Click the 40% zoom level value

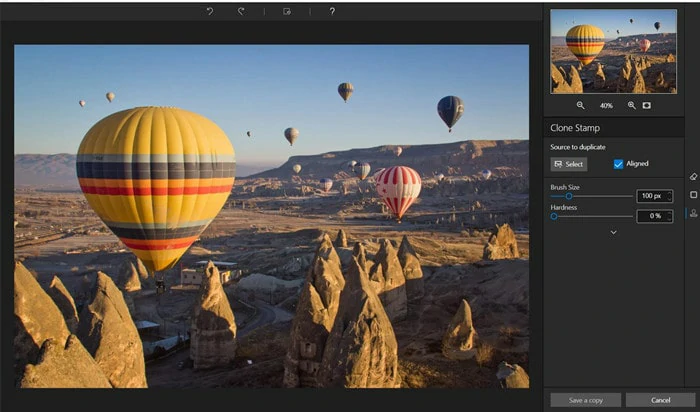pyautogui.click(x=606, y=106)
